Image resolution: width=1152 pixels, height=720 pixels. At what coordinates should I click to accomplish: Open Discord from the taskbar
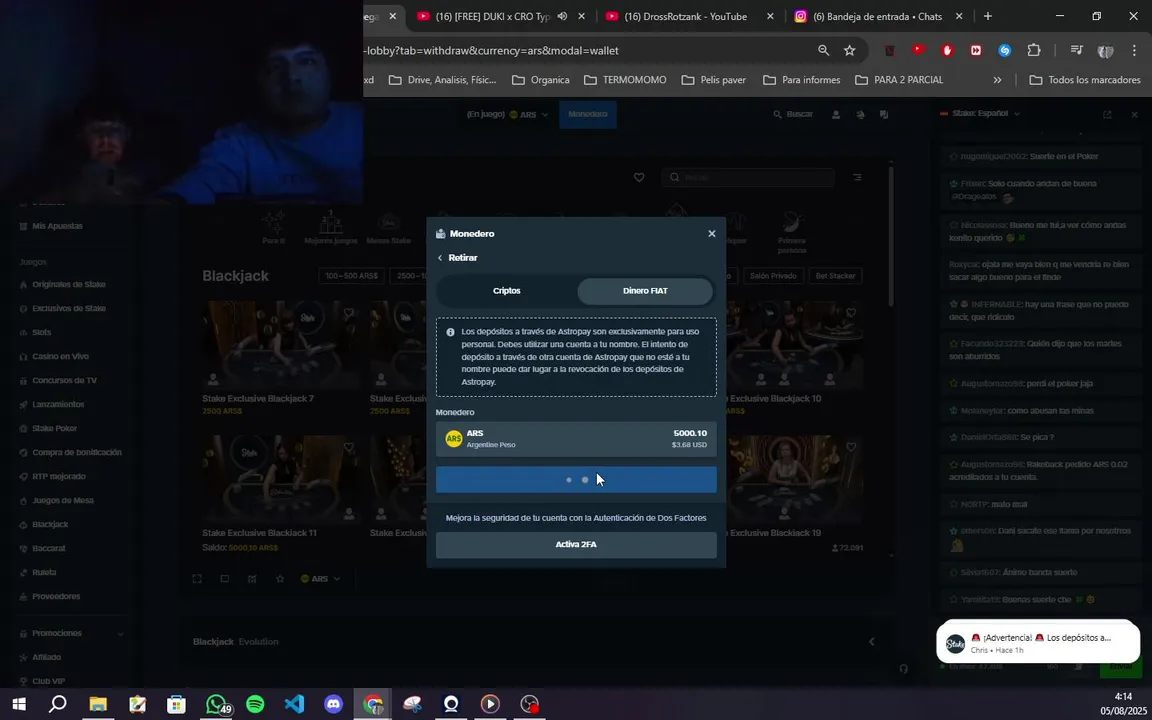click(334, 705)
